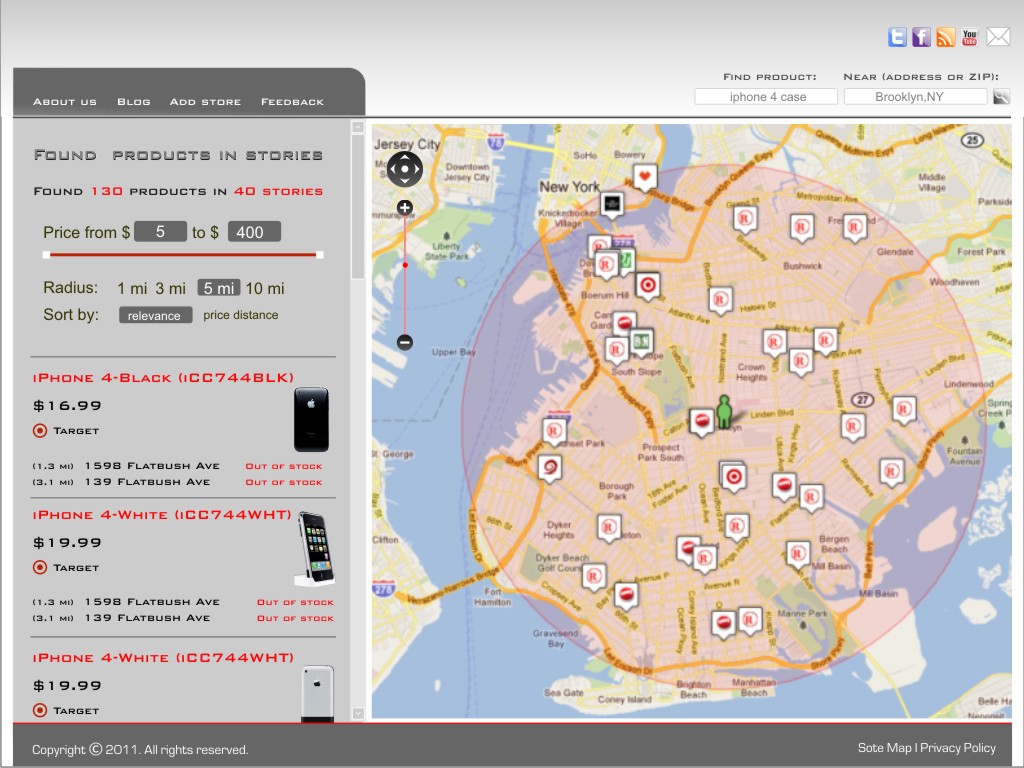Viewport: 1024px width, 768px height.
Task: Click the green BN store marker
Action: point(641,341)
